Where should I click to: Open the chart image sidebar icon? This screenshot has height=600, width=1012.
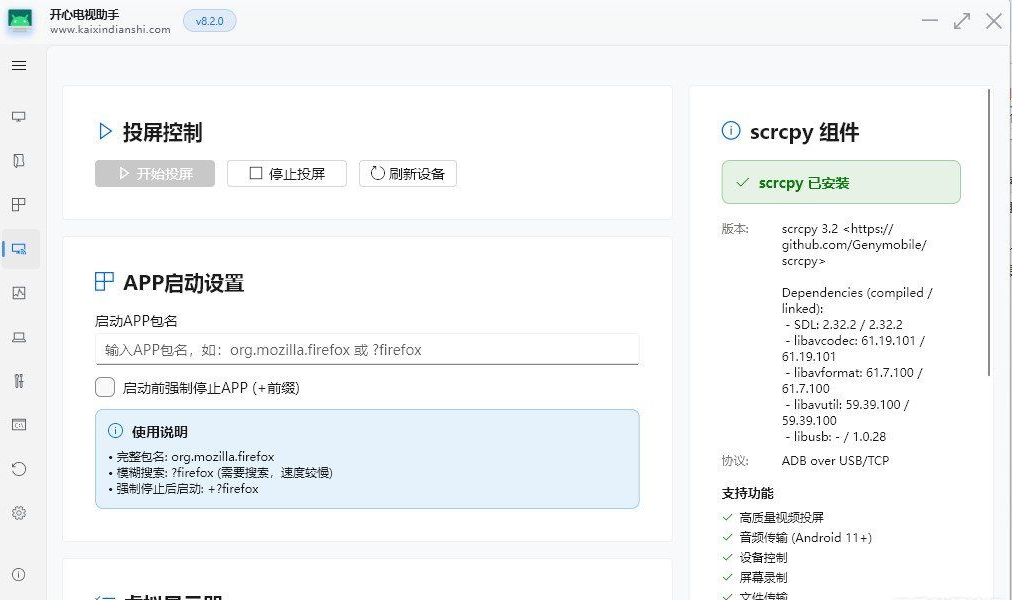click(x=19, y=293)
